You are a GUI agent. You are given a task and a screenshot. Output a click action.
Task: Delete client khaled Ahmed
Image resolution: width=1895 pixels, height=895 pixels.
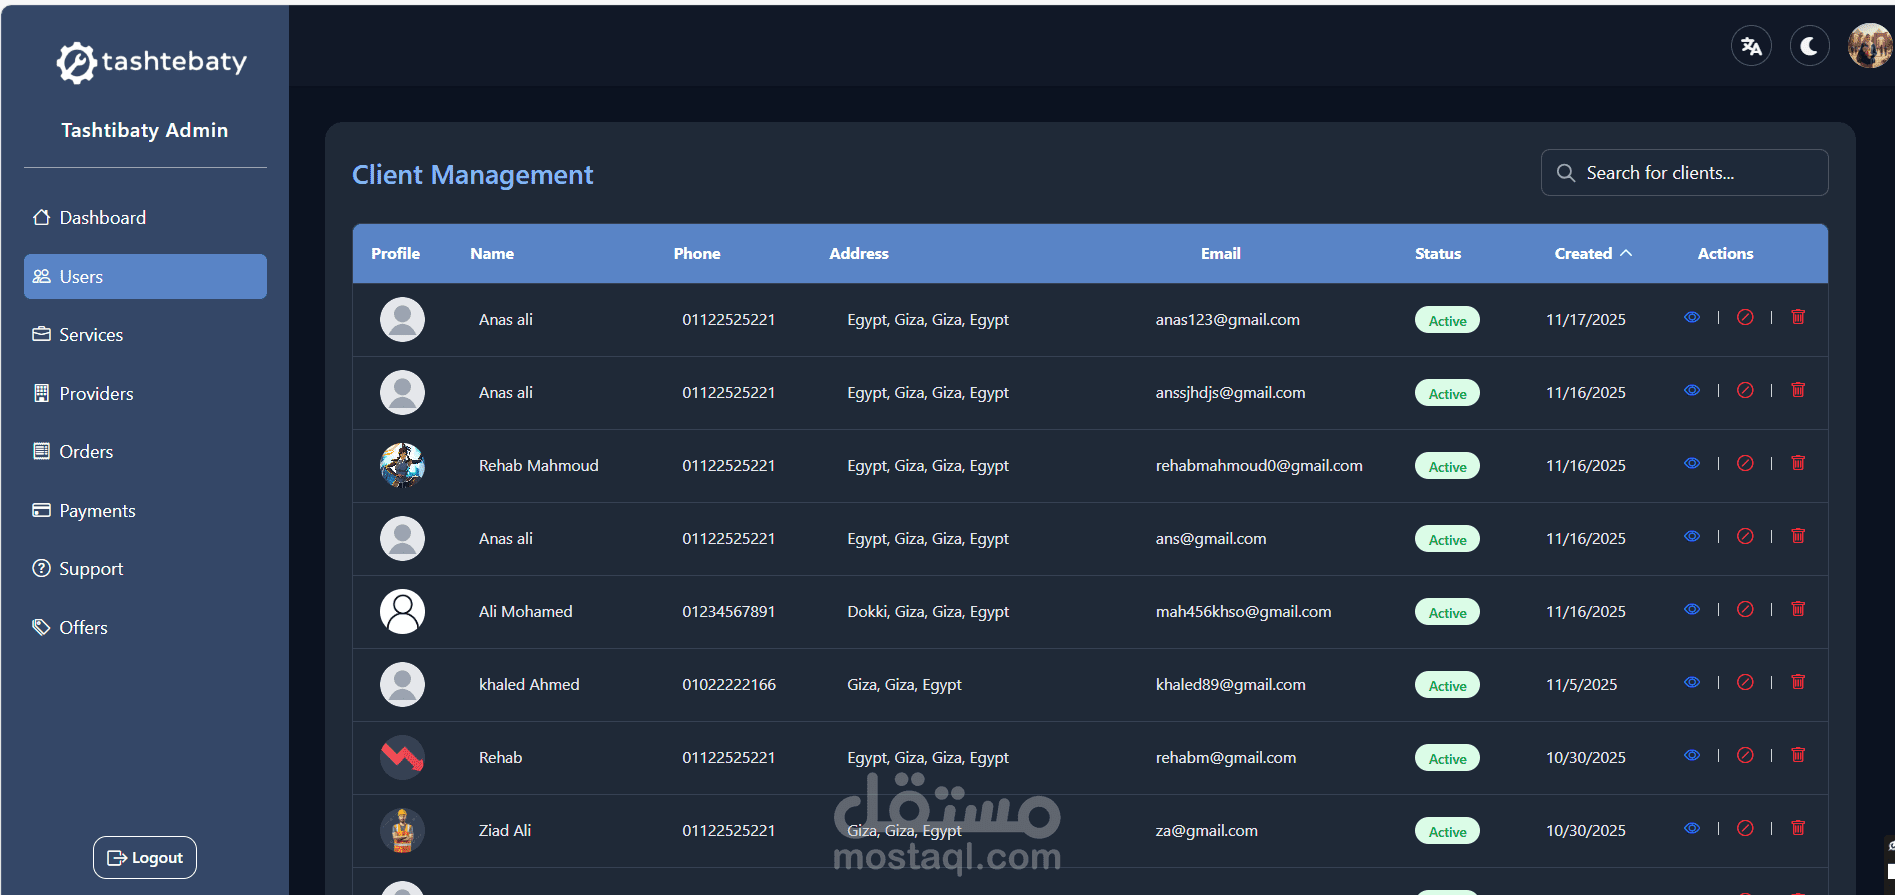tap(1798, 682)
